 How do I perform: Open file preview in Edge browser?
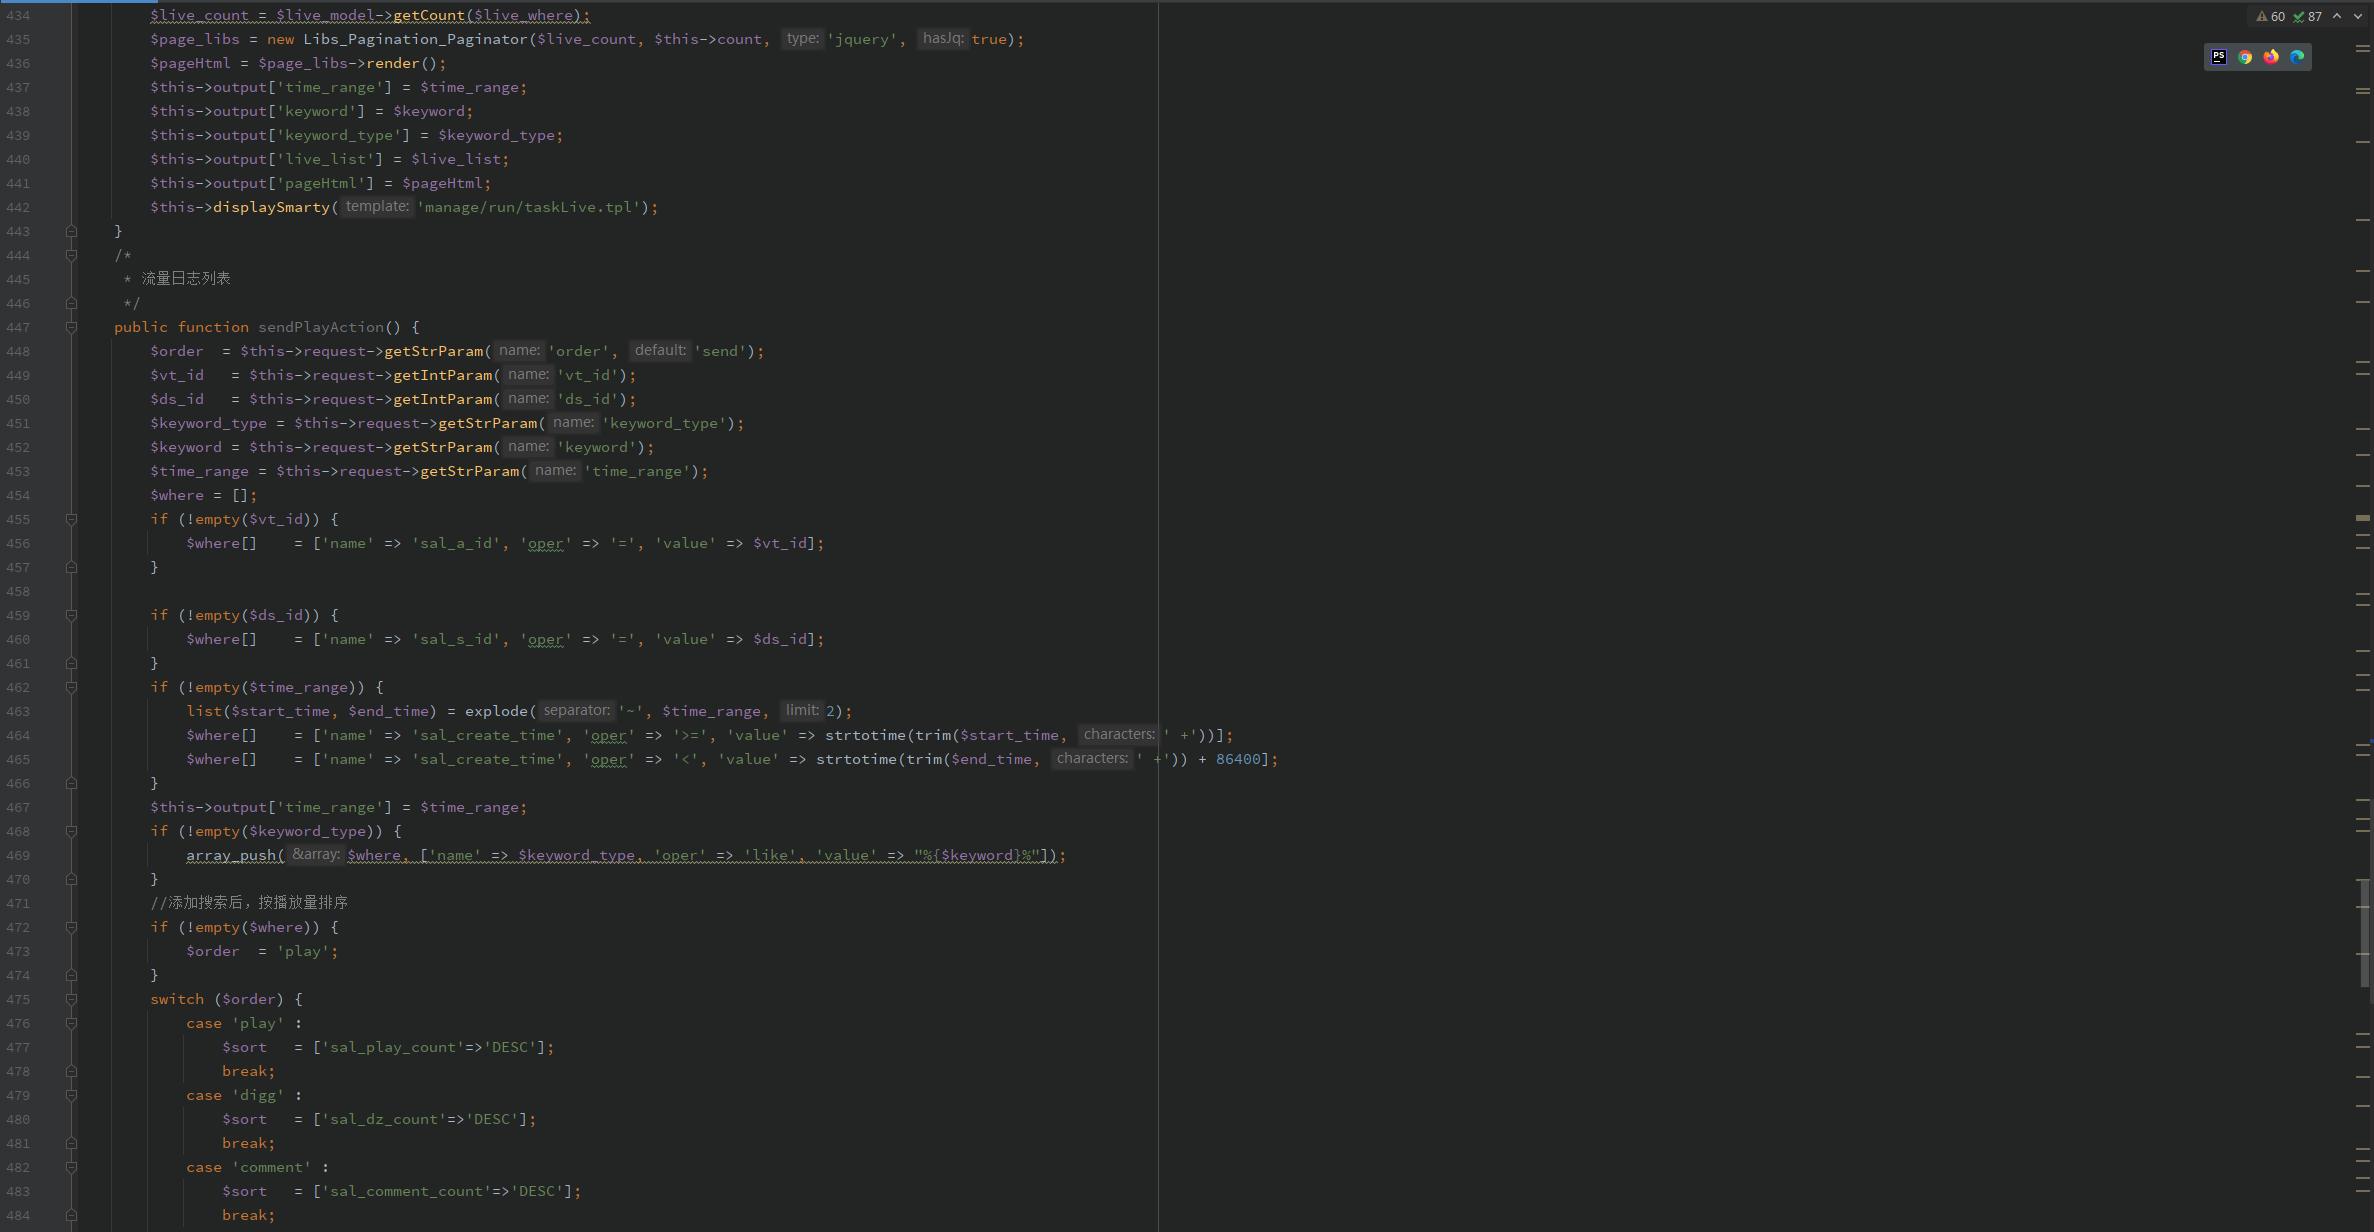[2296, 57]
